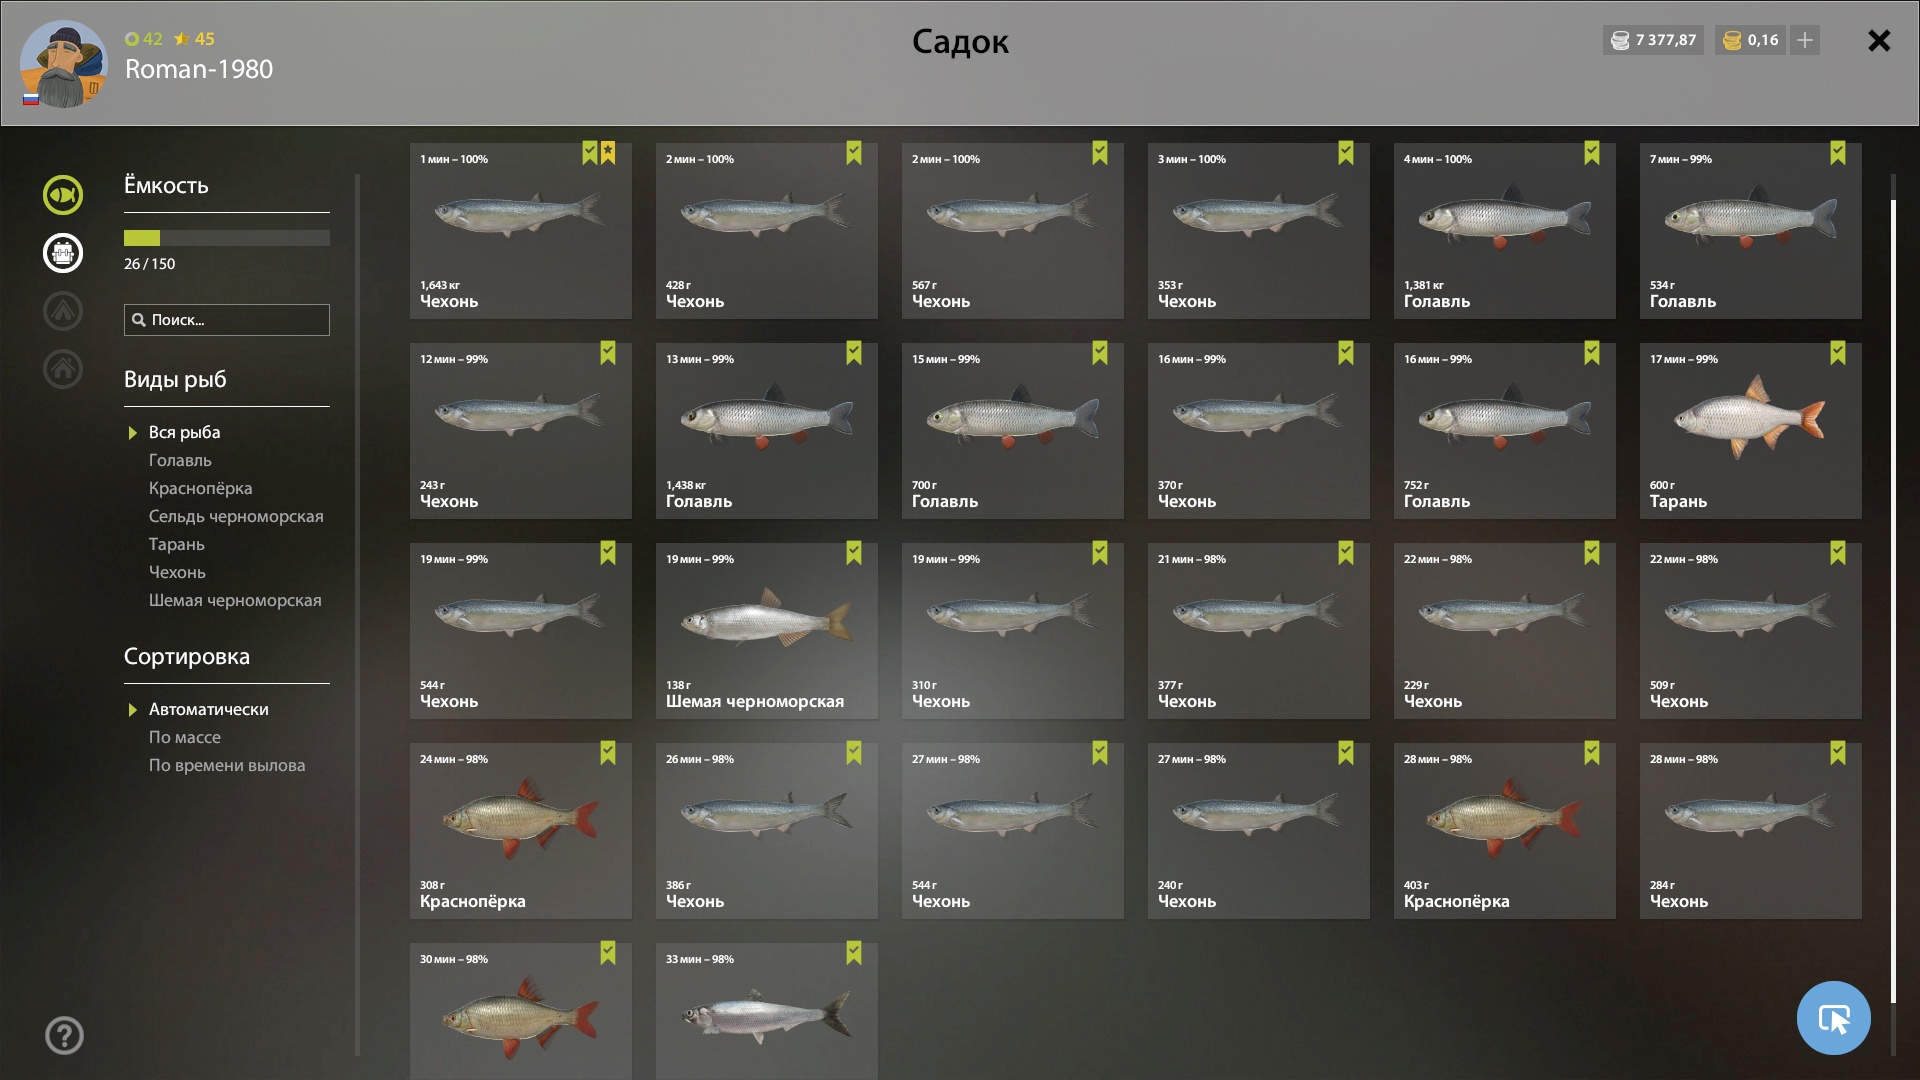Click the gold coins balance 0,16
This screenshot has height=1080, width=1920.
pos(1751,40)
